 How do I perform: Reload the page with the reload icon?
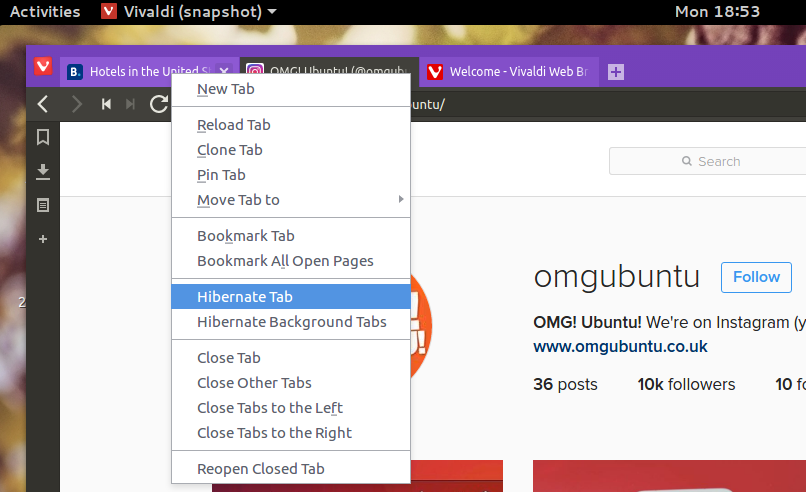158,104
